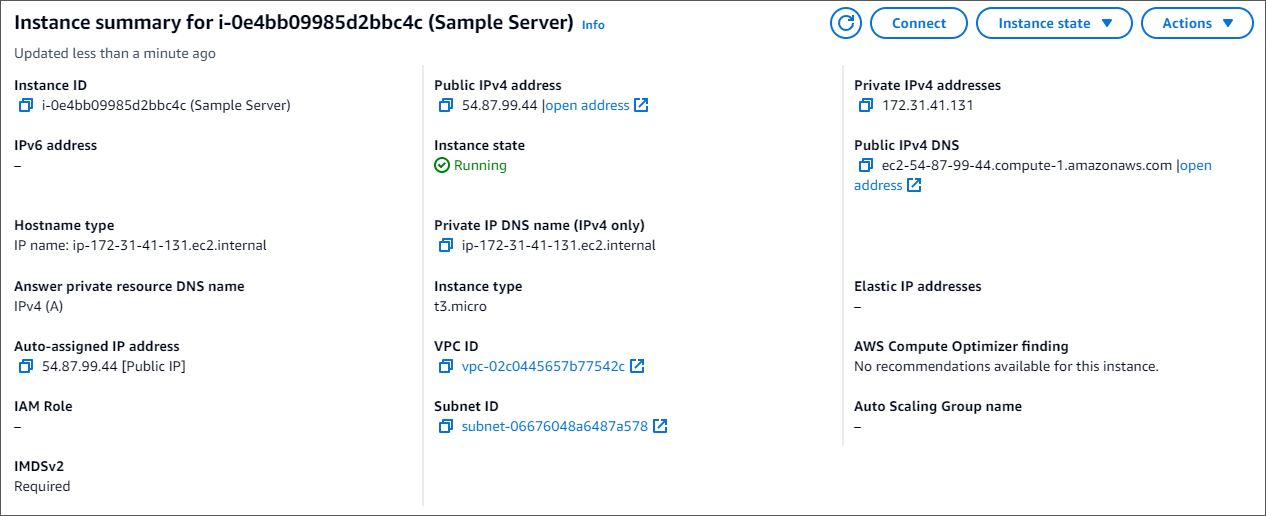
Task: Open external link icon beside VPC ID
Action: click(637, 366)
